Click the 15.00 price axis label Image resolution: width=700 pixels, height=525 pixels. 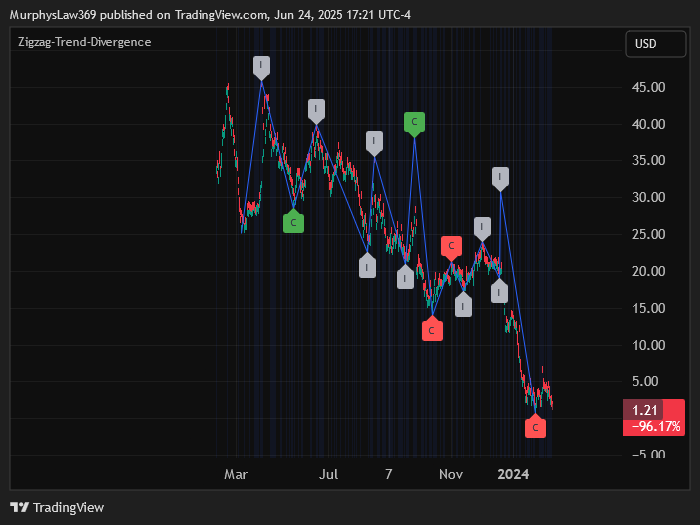point(648,308)
